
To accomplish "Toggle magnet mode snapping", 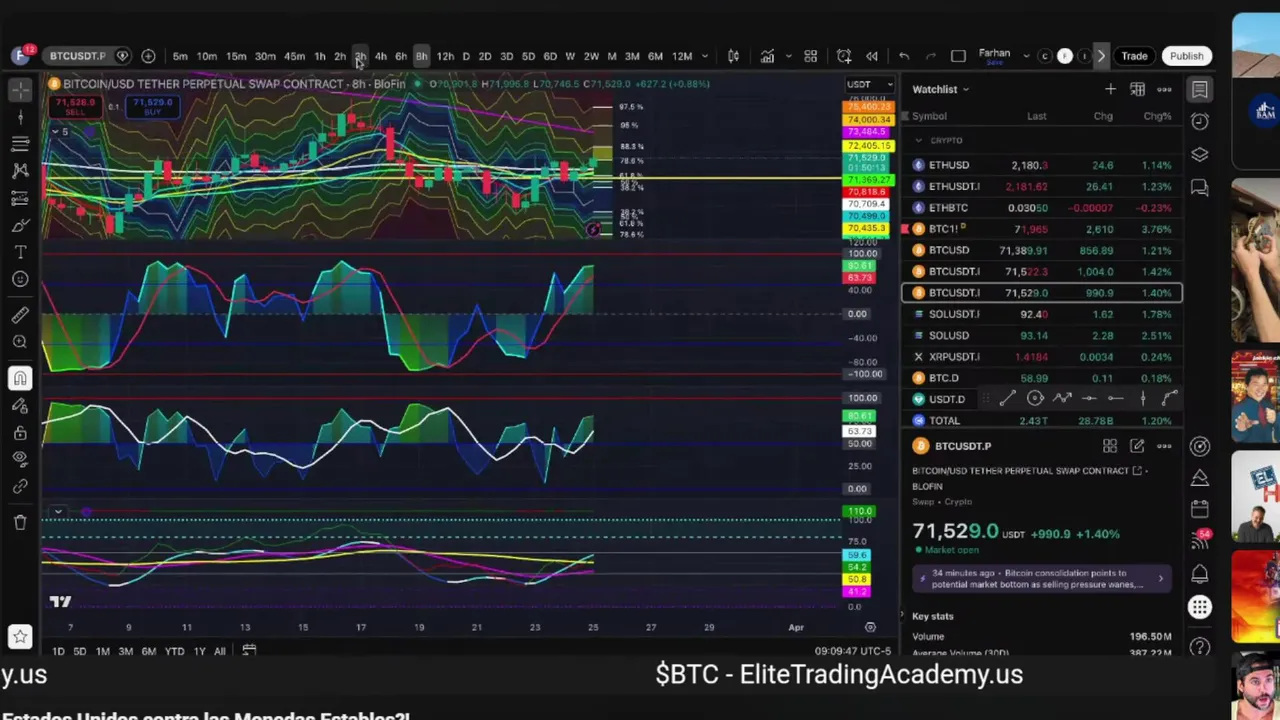I will click(20, 378).
